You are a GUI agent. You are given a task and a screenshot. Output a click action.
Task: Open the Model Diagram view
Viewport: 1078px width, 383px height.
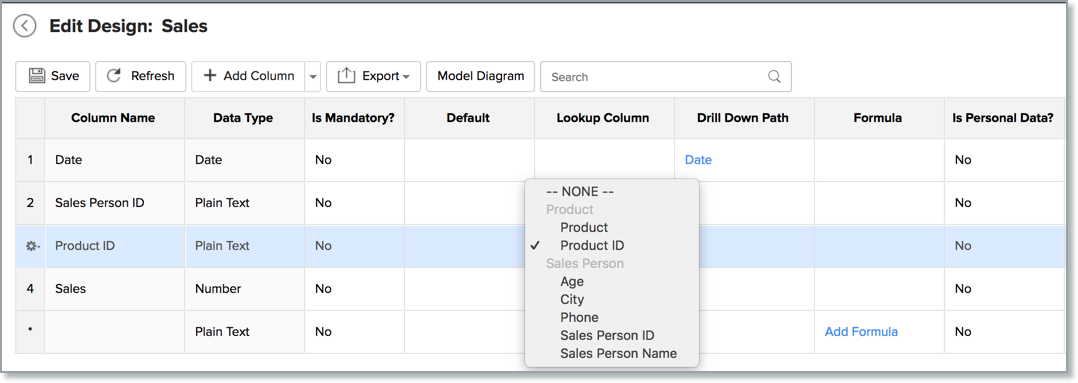tap(481, 76)
